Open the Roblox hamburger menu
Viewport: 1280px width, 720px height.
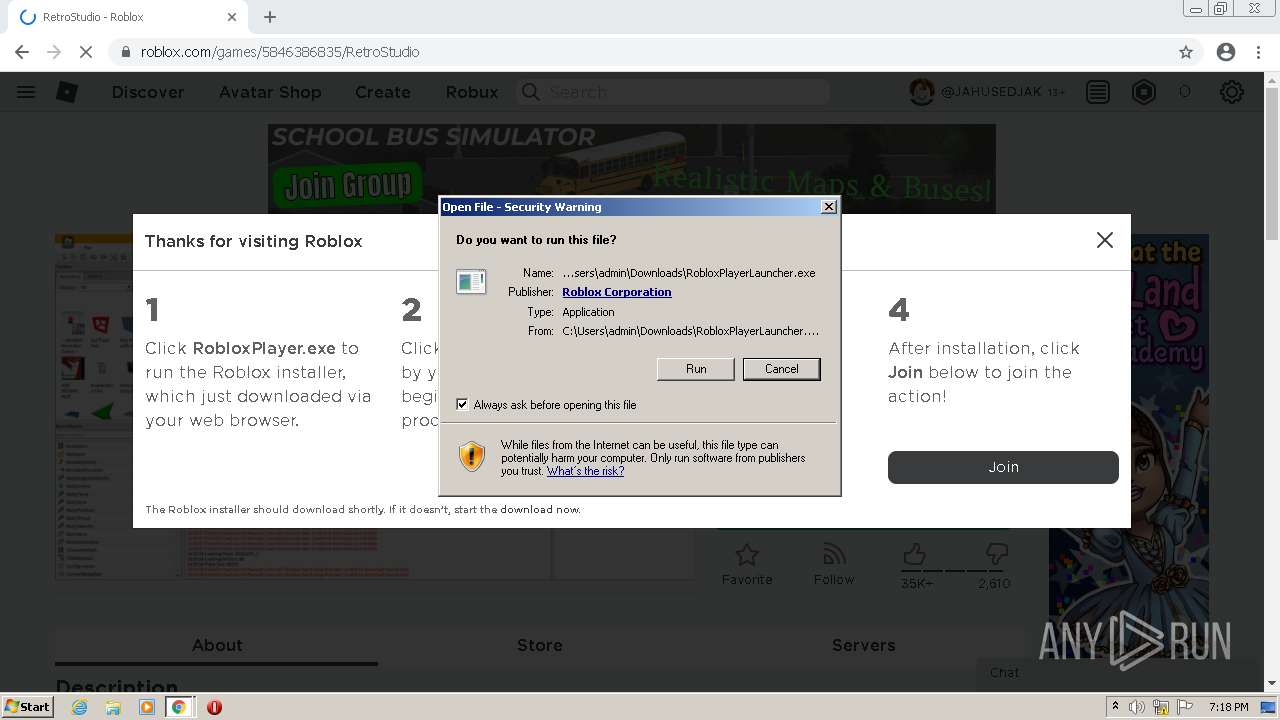pyautogui.click(x=26, y=92)
